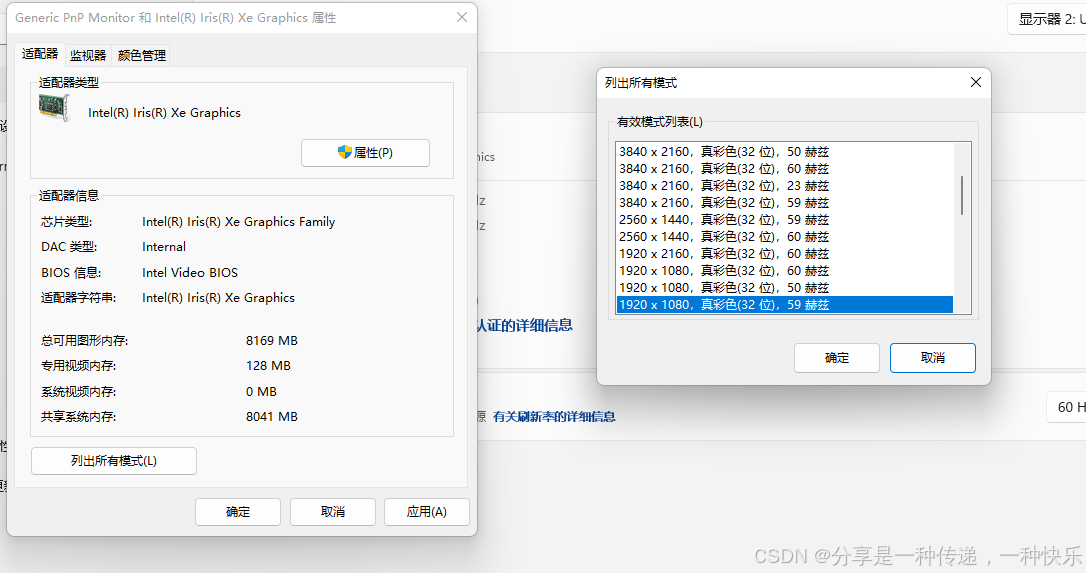
Task: Select mode 3840 x 2160 60 赫兹
Action: (x=785, y=169)
